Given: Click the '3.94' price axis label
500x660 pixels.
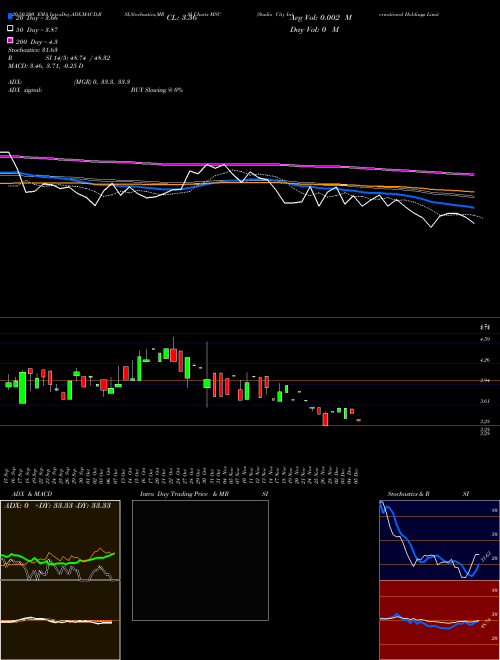Looking at the screenshot, I should click(x=485, y=380).
